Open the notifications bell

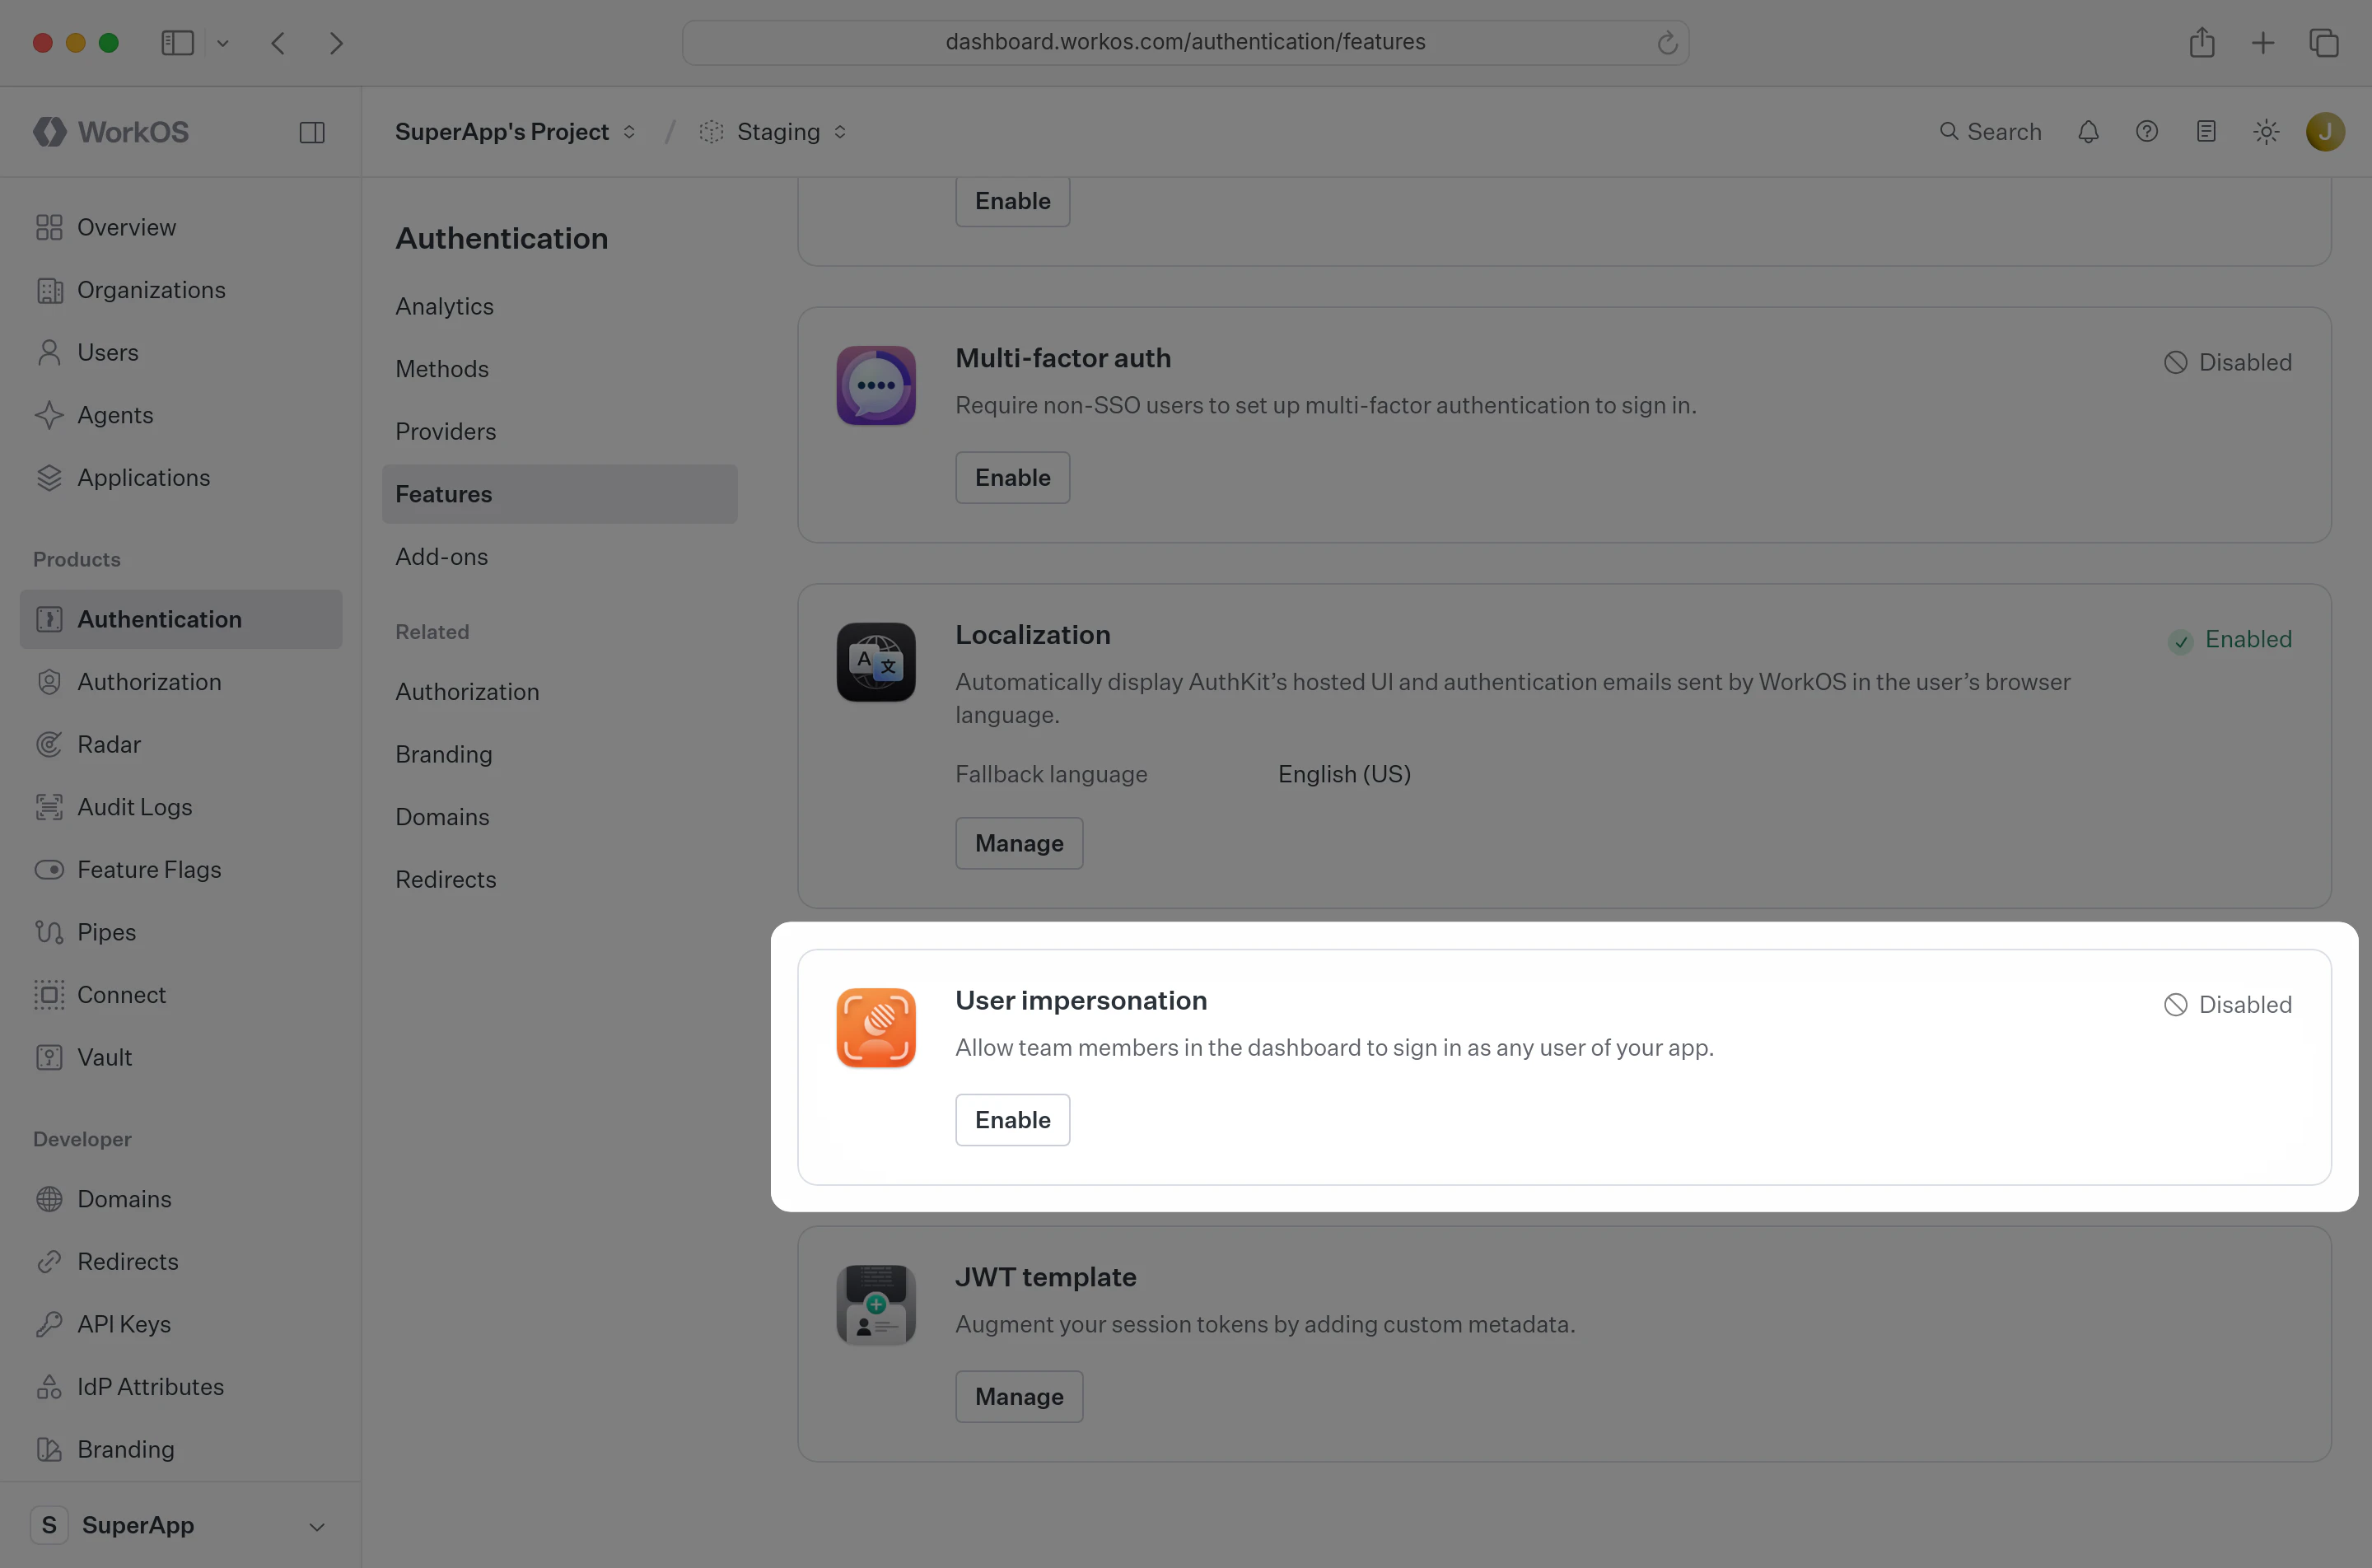click(x=2088, y=132)
